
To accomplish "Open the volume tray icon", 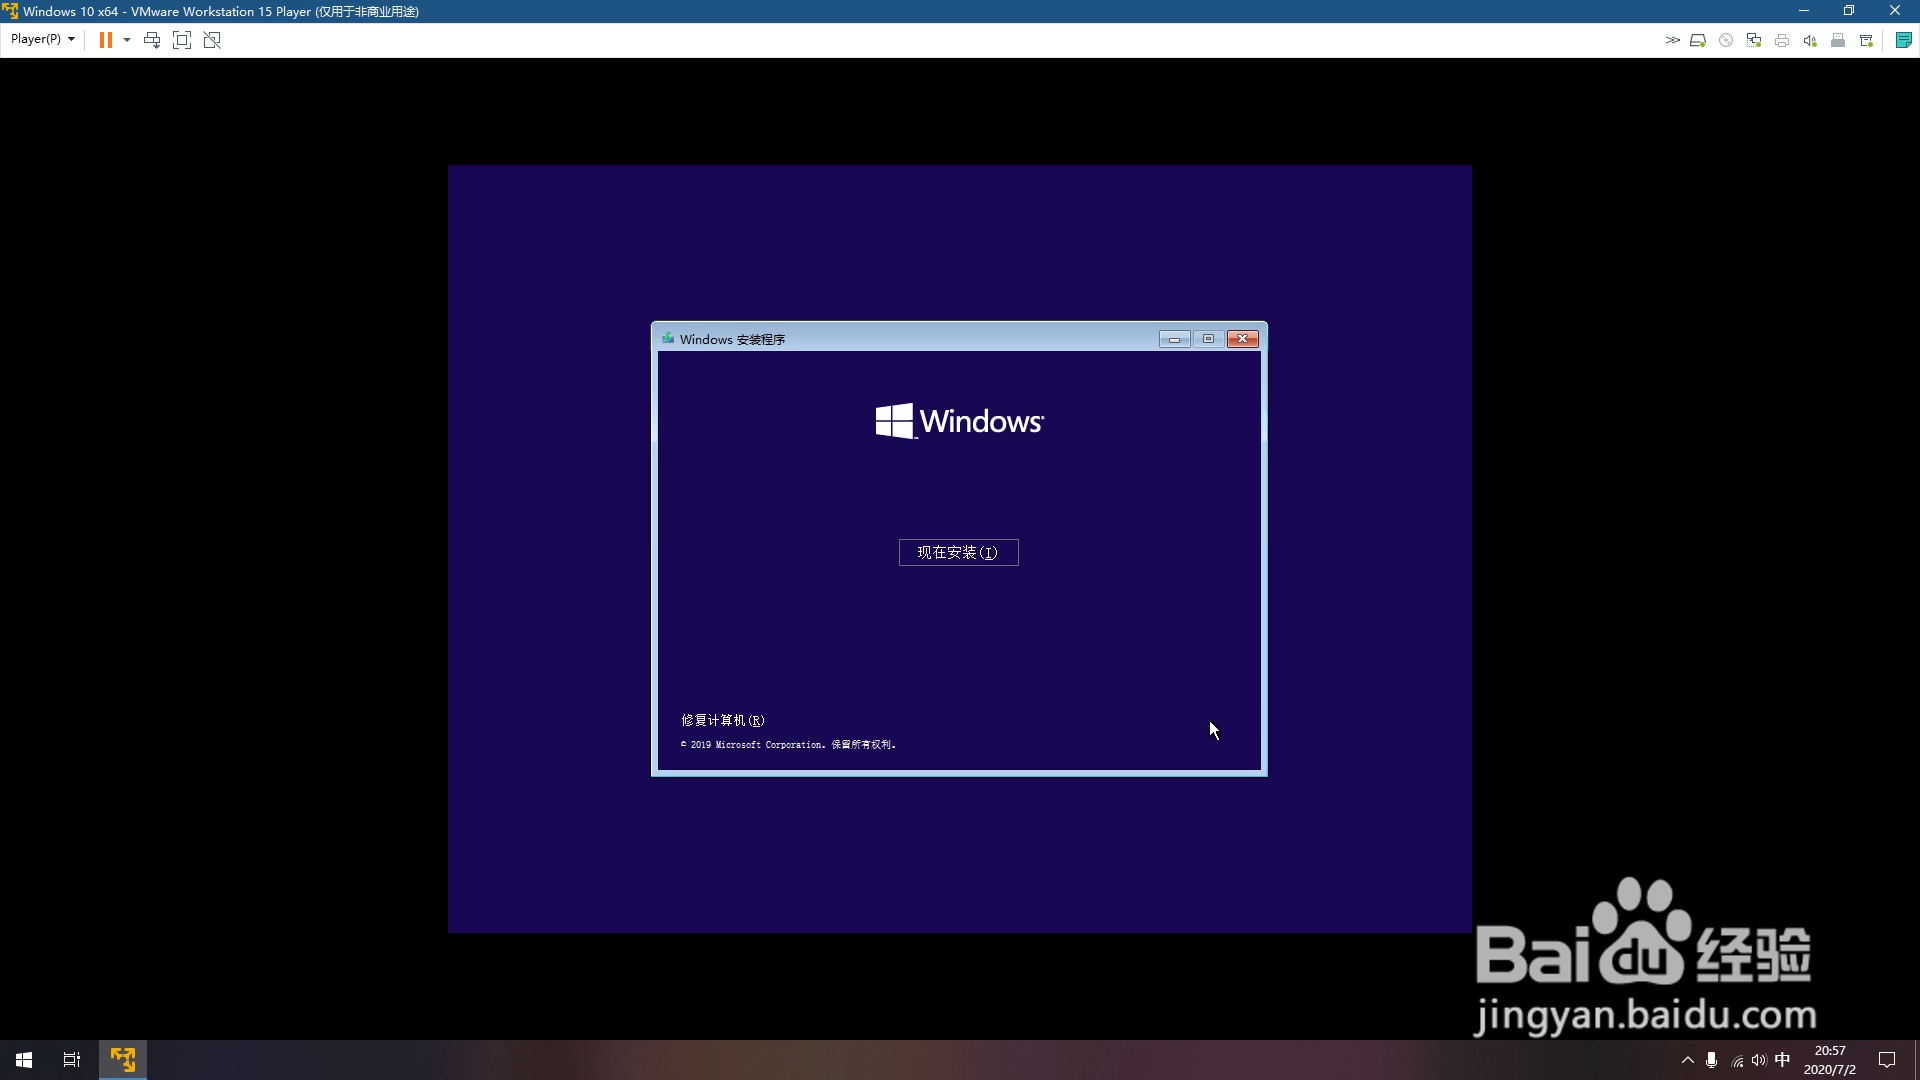I will pyautogui.click(x=1759, y=1060).
